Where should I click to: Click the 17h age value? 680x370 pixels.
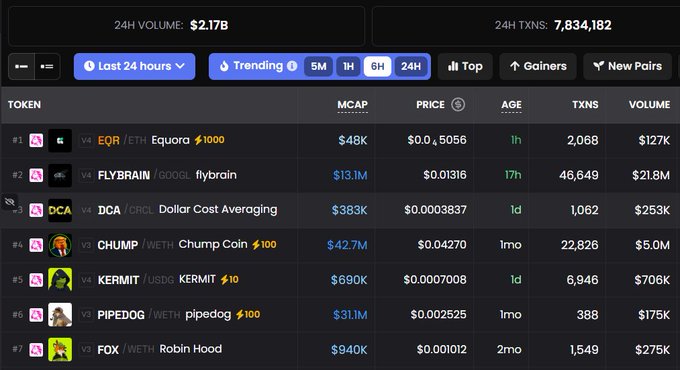pos(513,175)
